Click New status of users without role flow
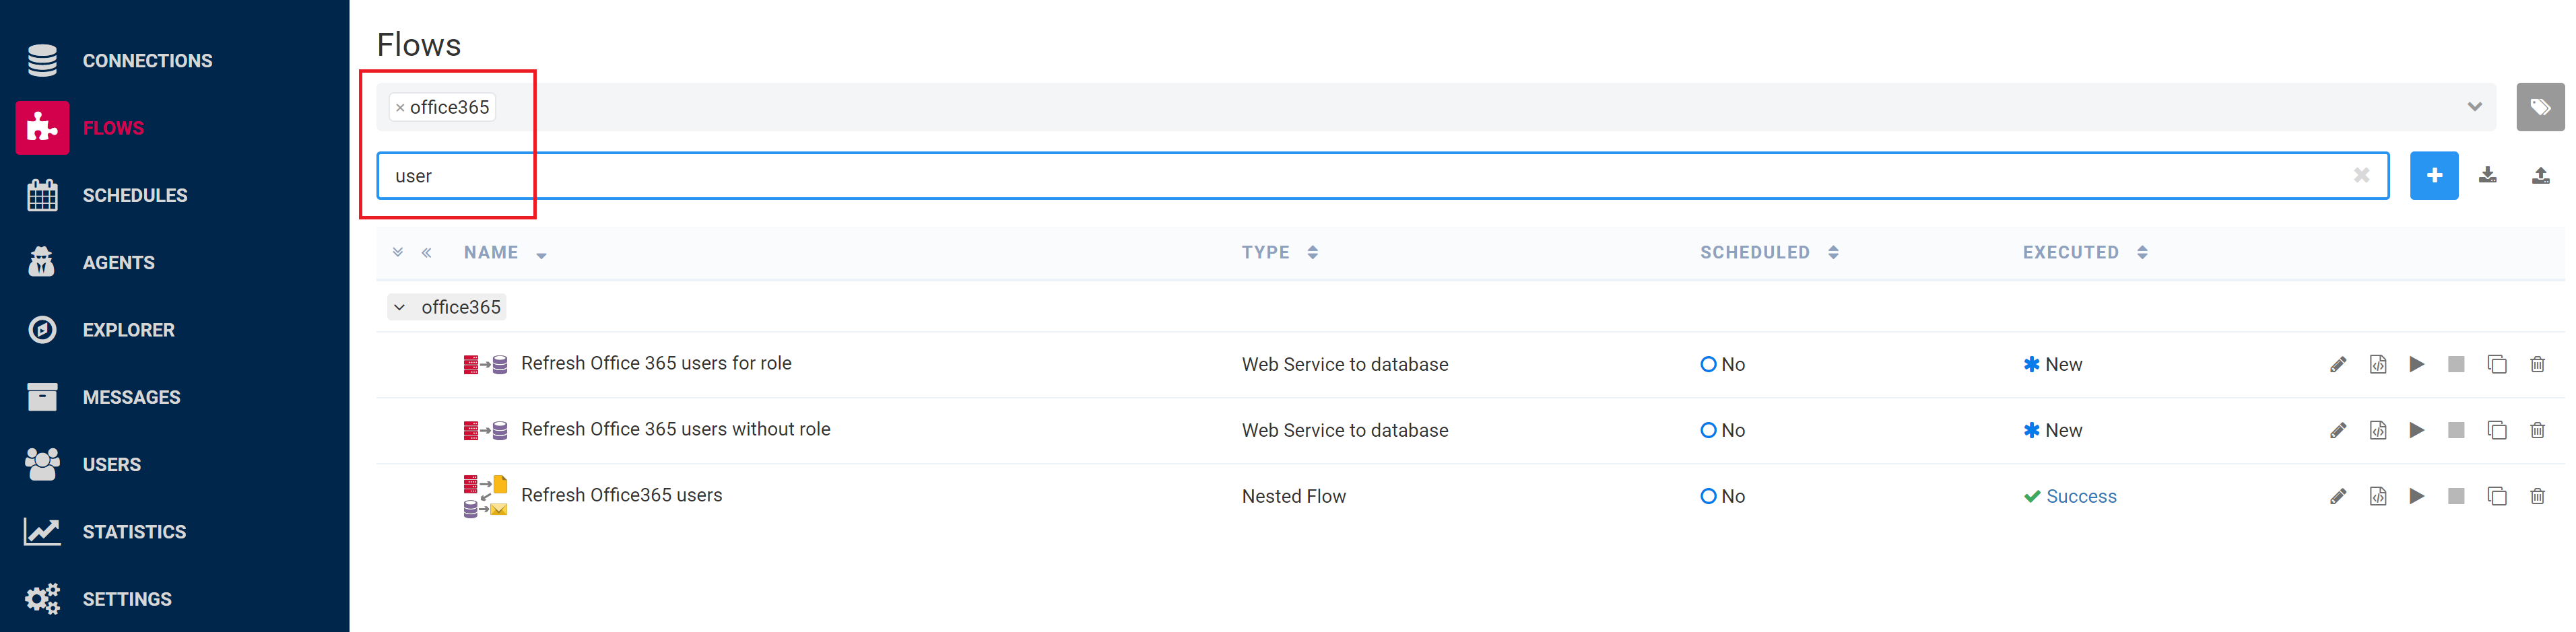The image size is (2576, 632). (2052, 431)
